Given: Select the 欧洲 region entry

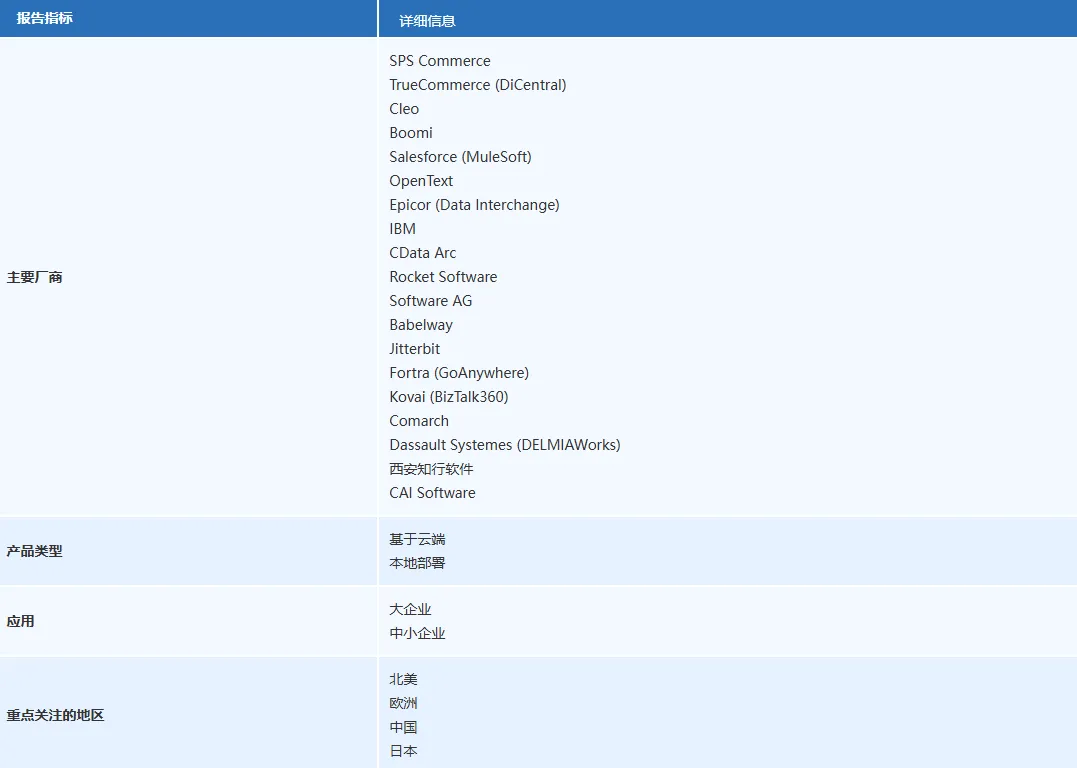Looking at the screenshot, I should click(403, 703).
